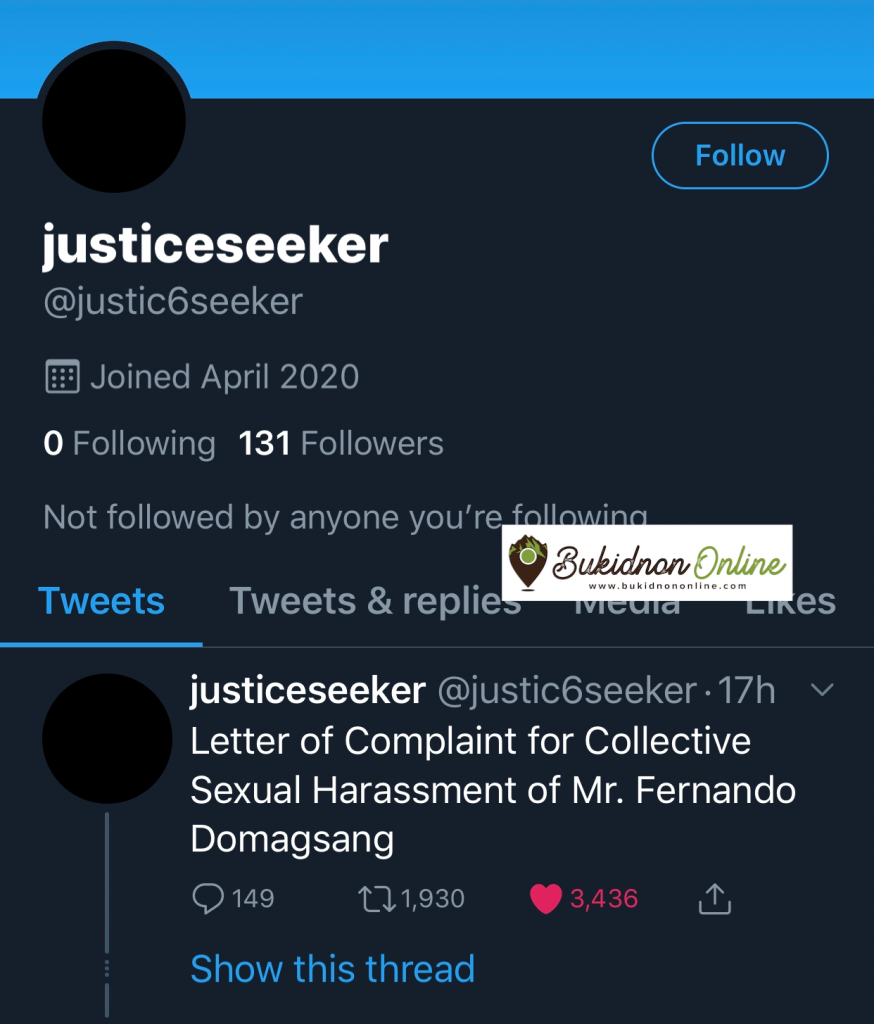Click the reply speech bubble icon
Viewport: 874px width, 1024px height.
[208, 899]
